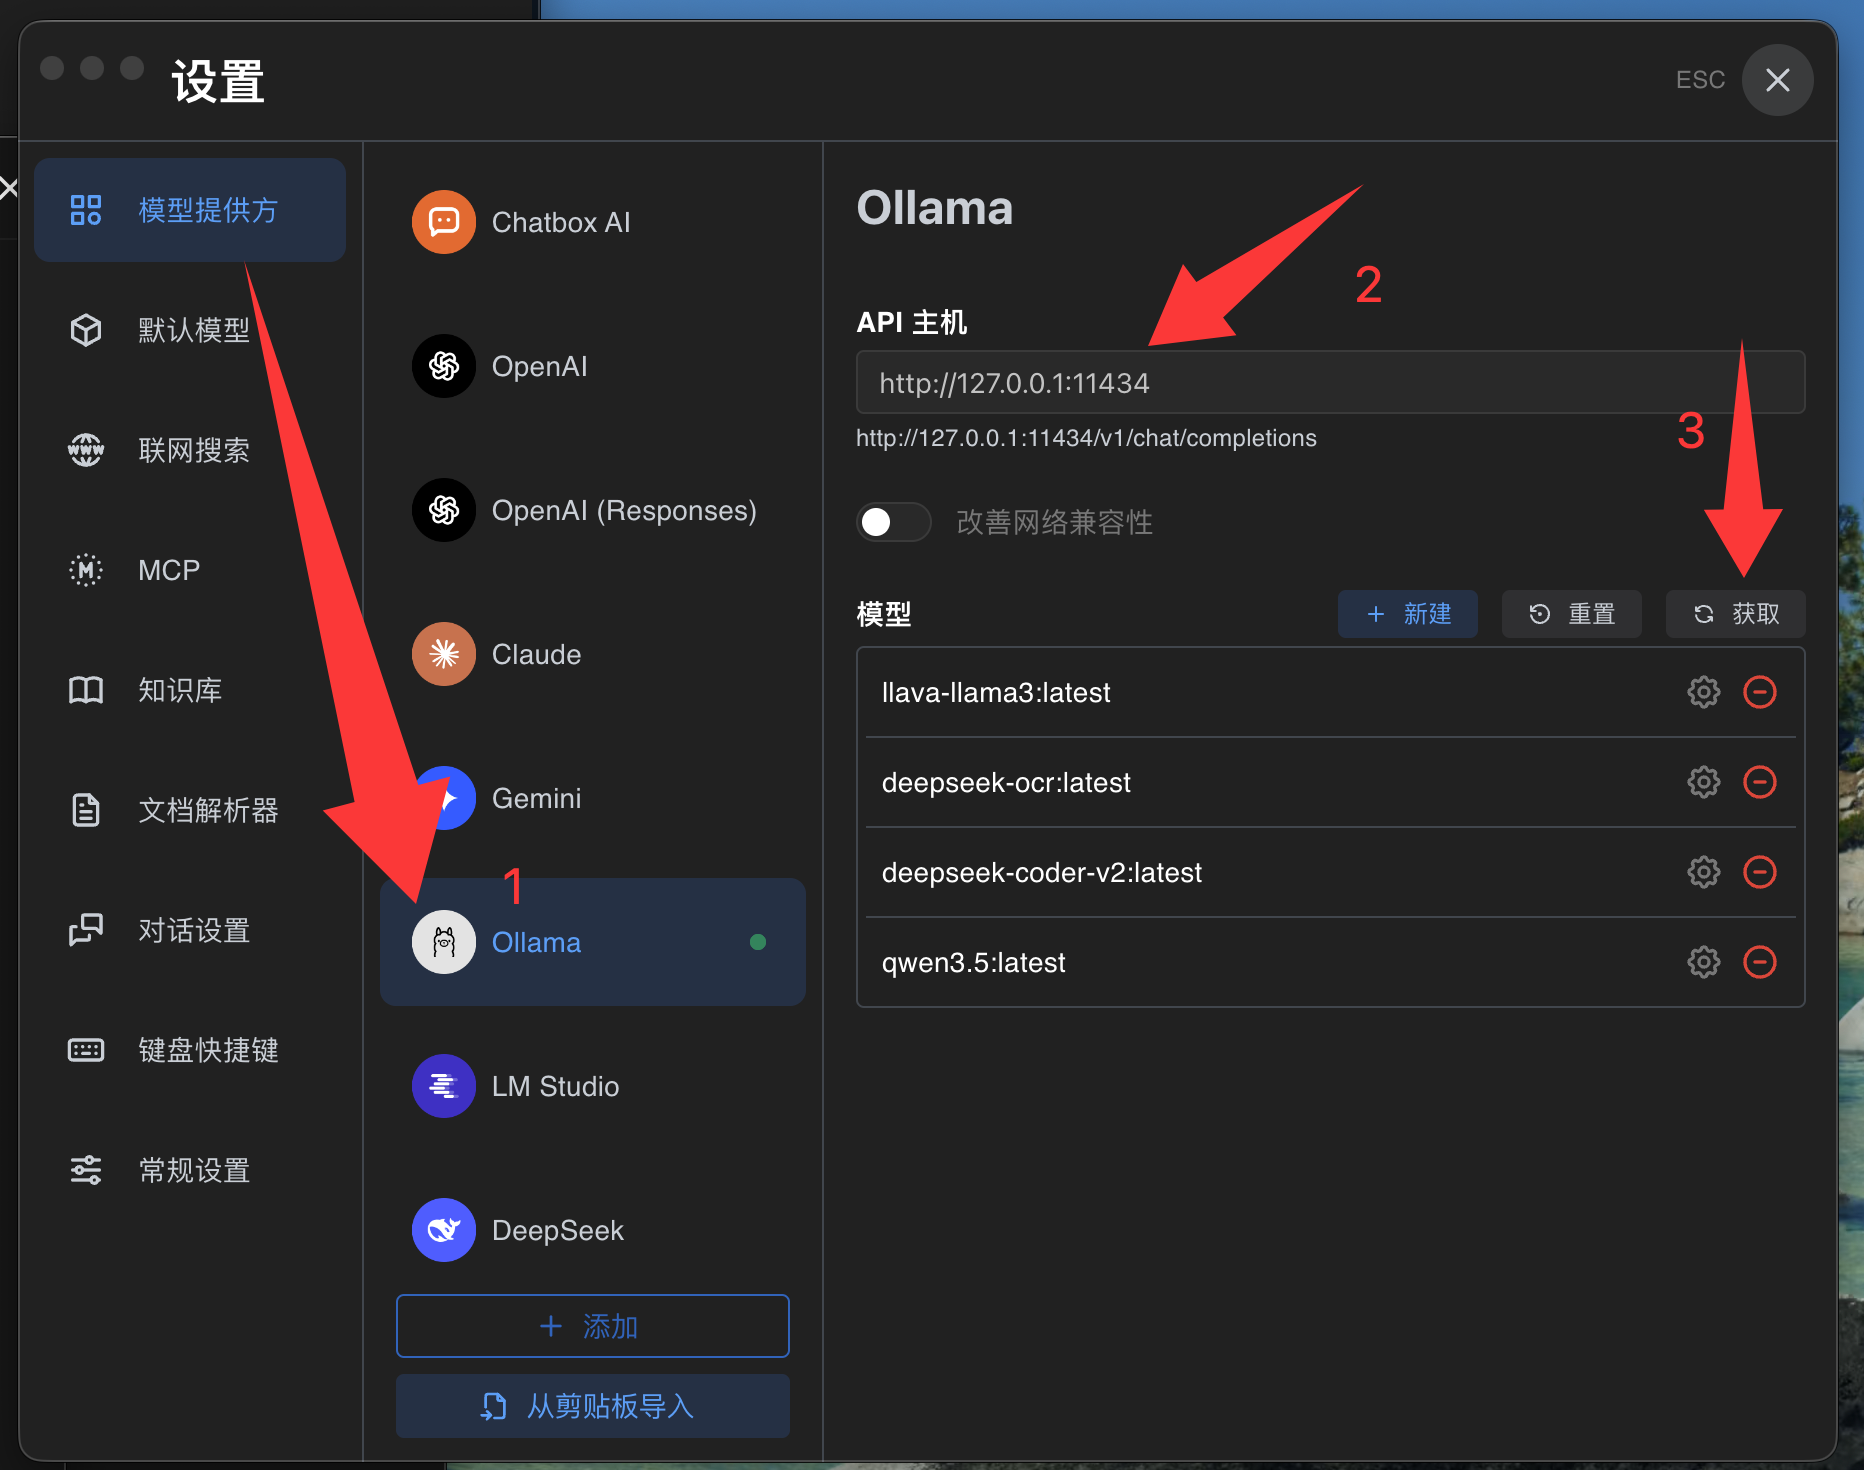Click the 重置 models button
This screenshot has height=1470, width=1864.
(1572, 614)
